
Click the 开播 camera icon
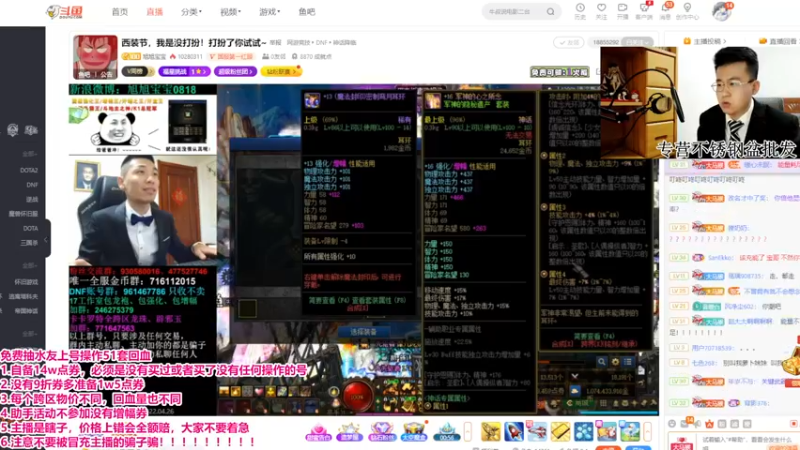click(622, 11)
